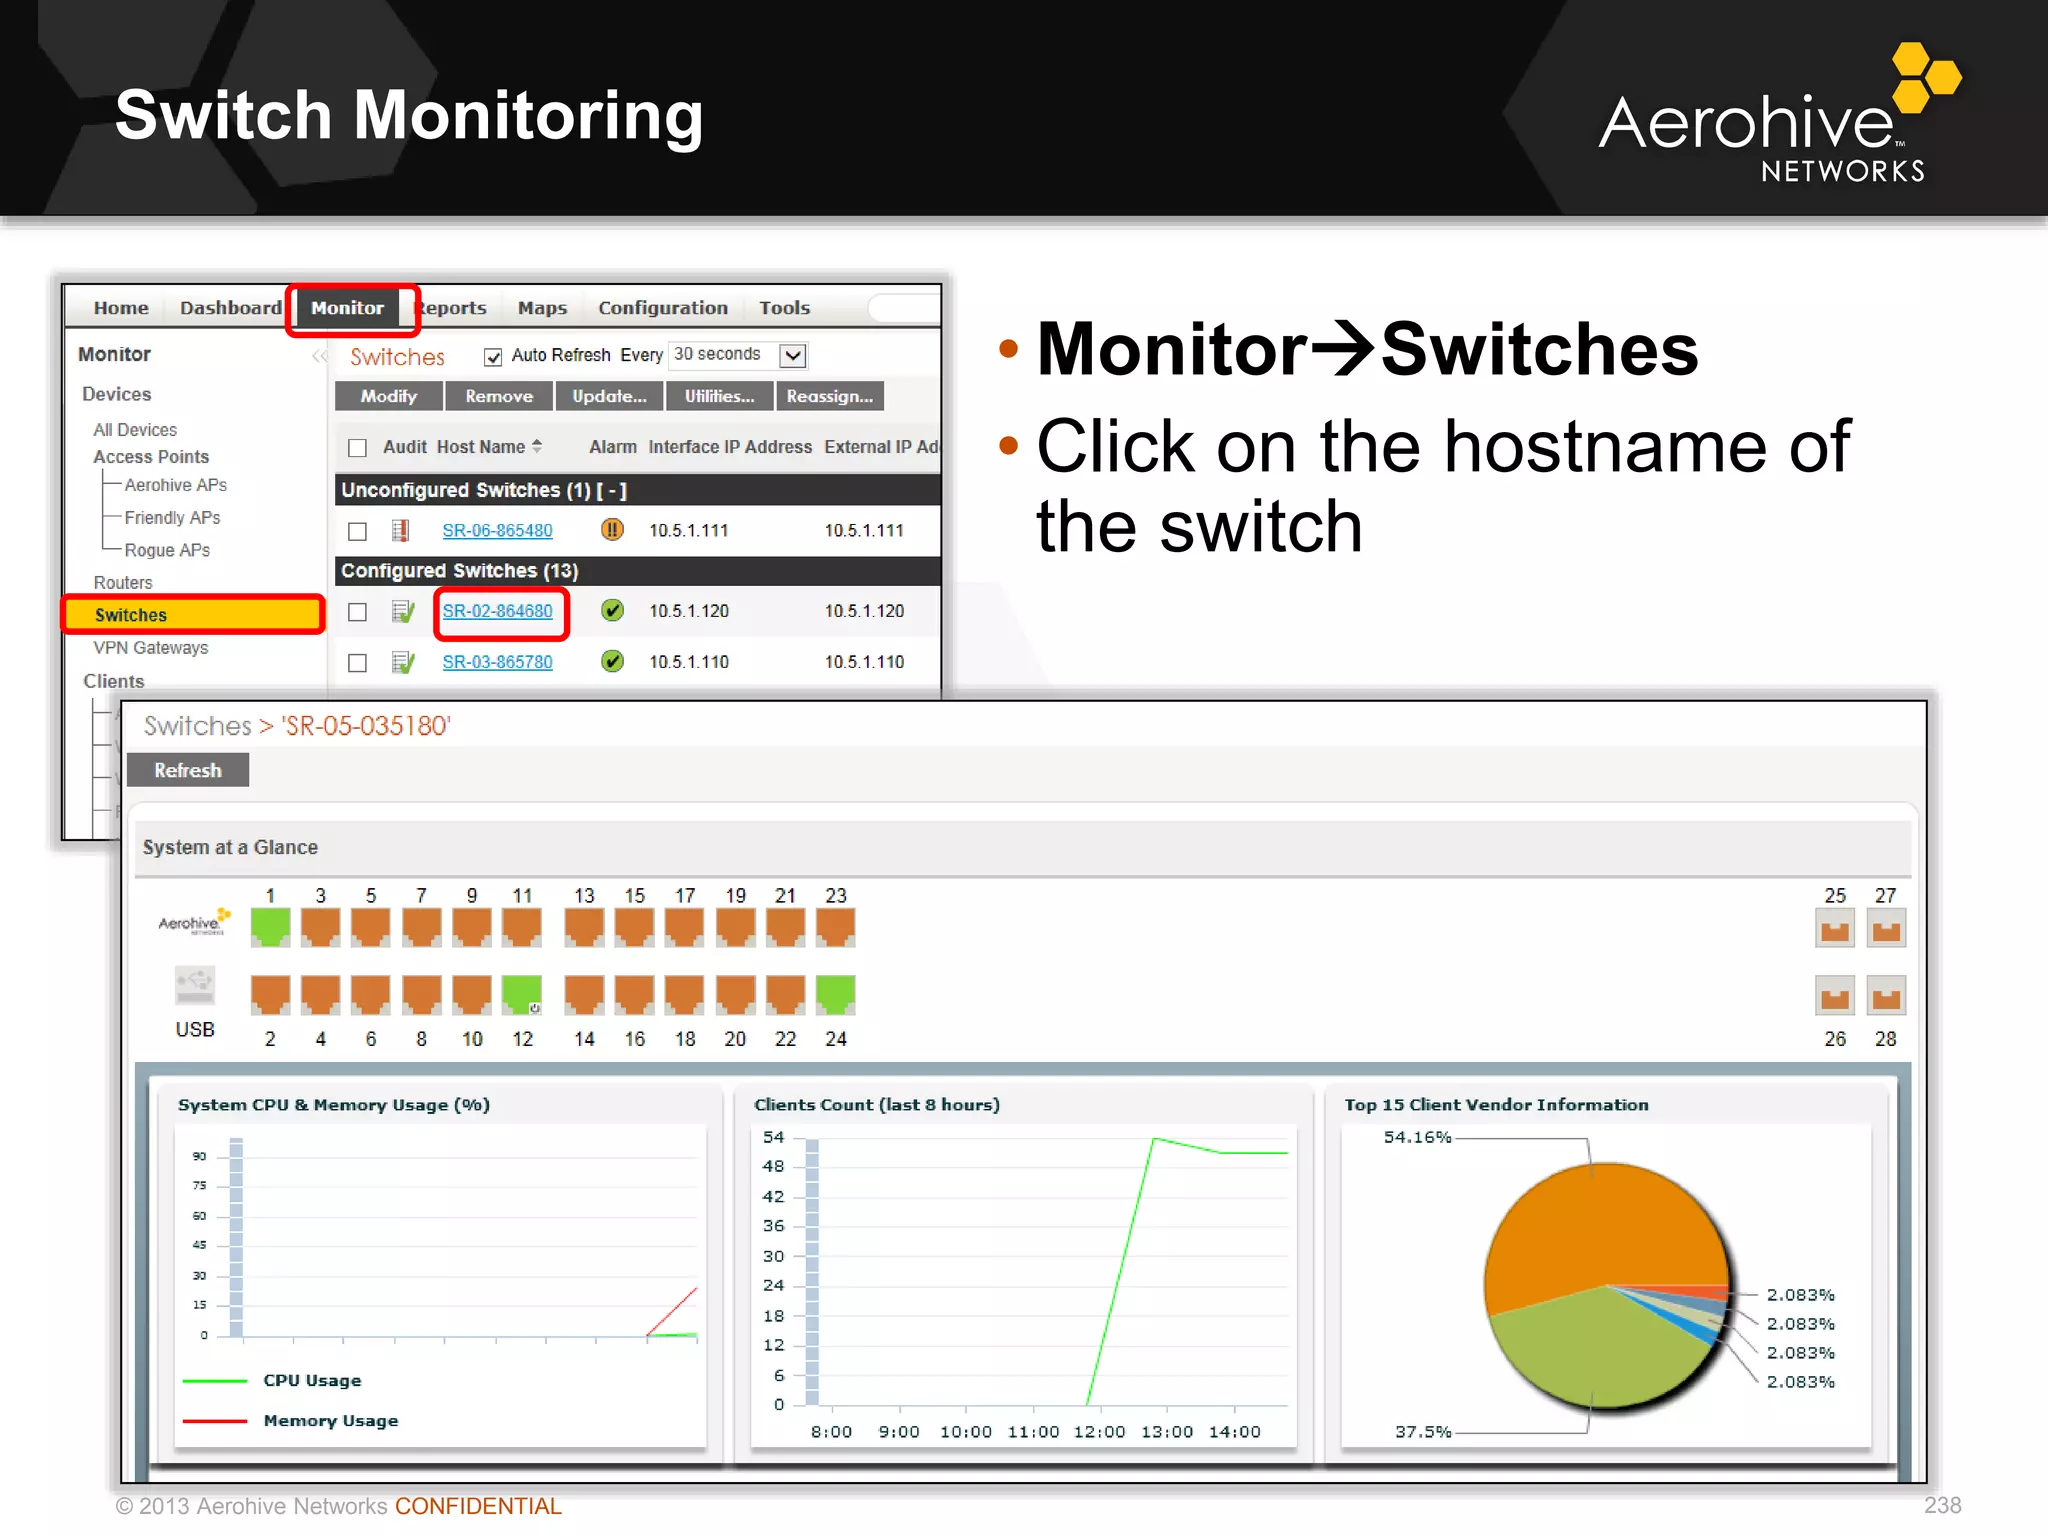Click the Configured Switches (13) group header
The width and height of the screenshot is (2048, 1536).
[637, 571]
